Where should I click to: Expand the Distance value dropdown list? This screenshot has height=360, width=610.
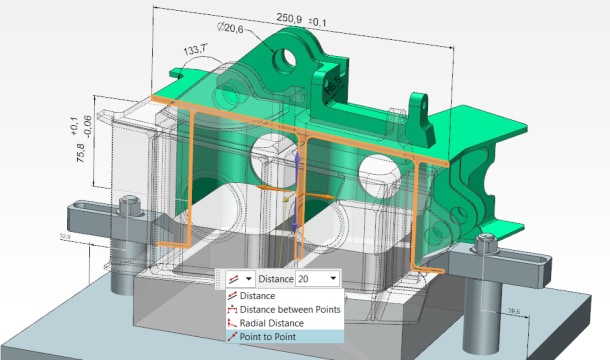333,278
